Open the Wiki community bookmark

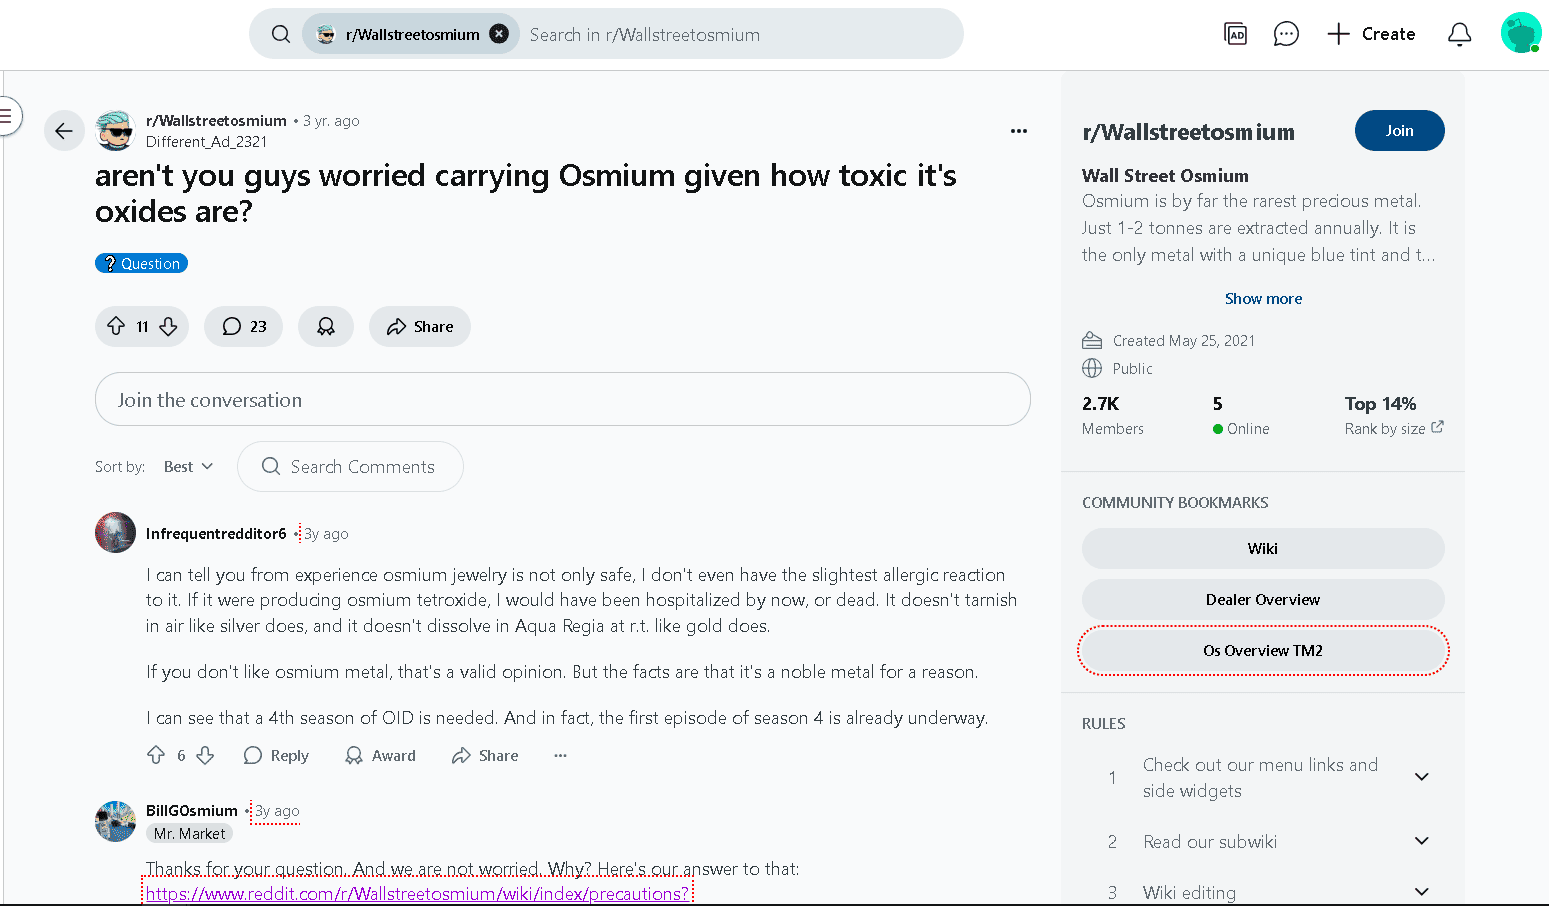[x=1262, y=548]
